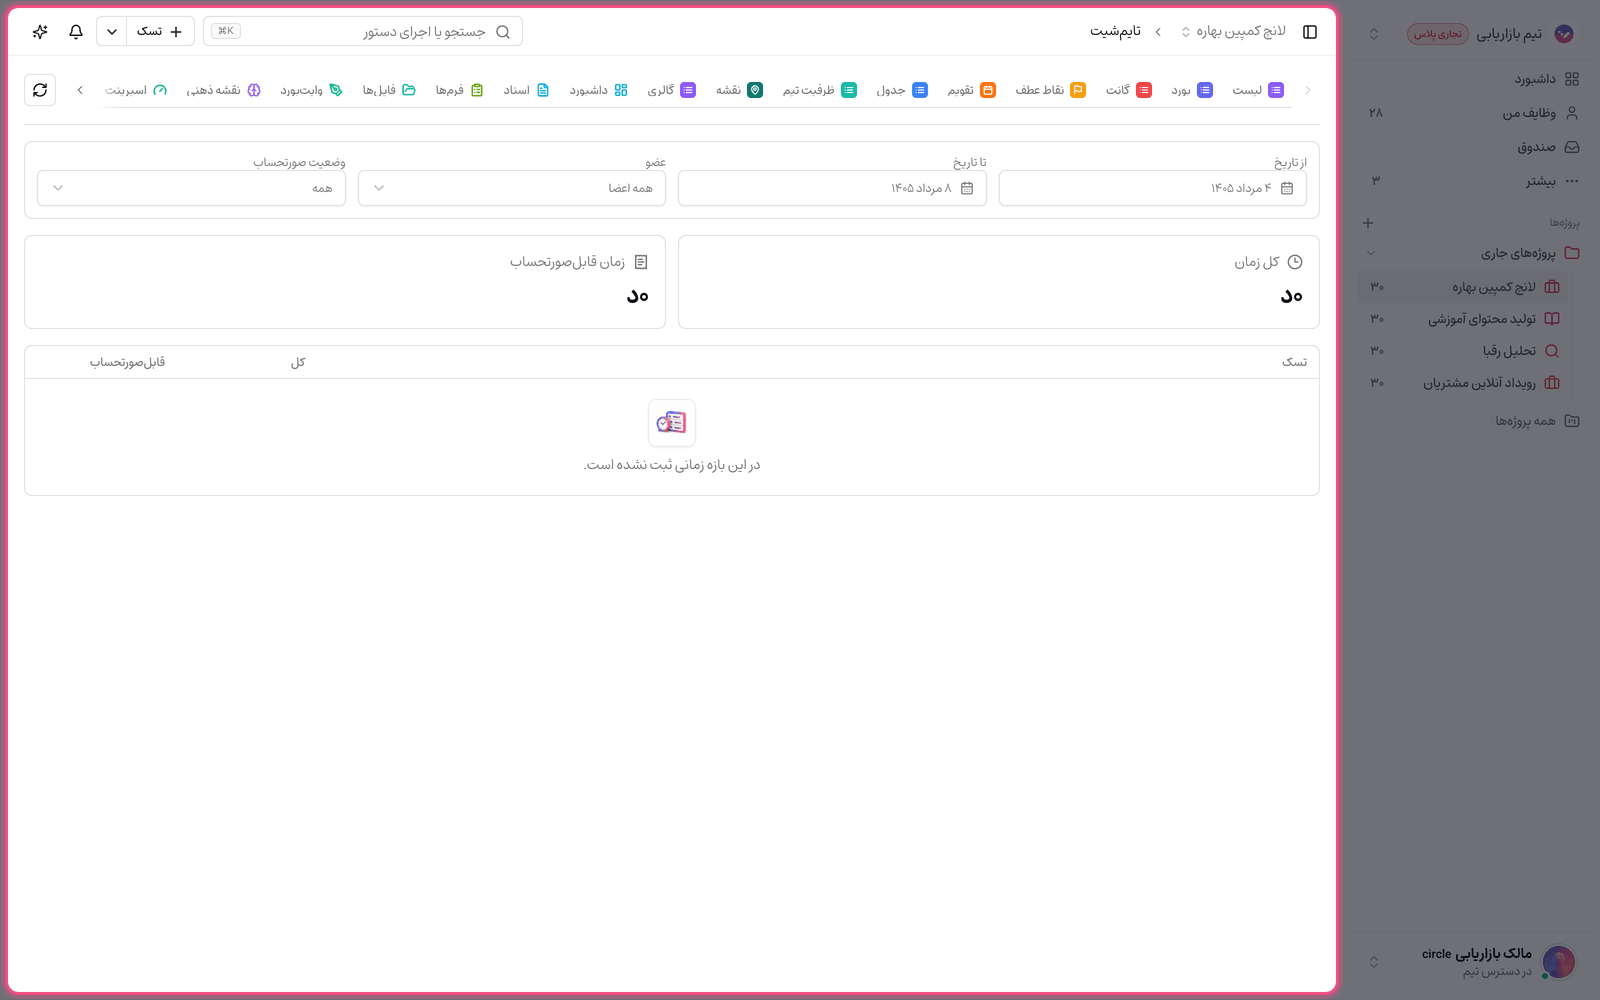
Task: Open داشبورد in the sidebar
Action: 1470,79
